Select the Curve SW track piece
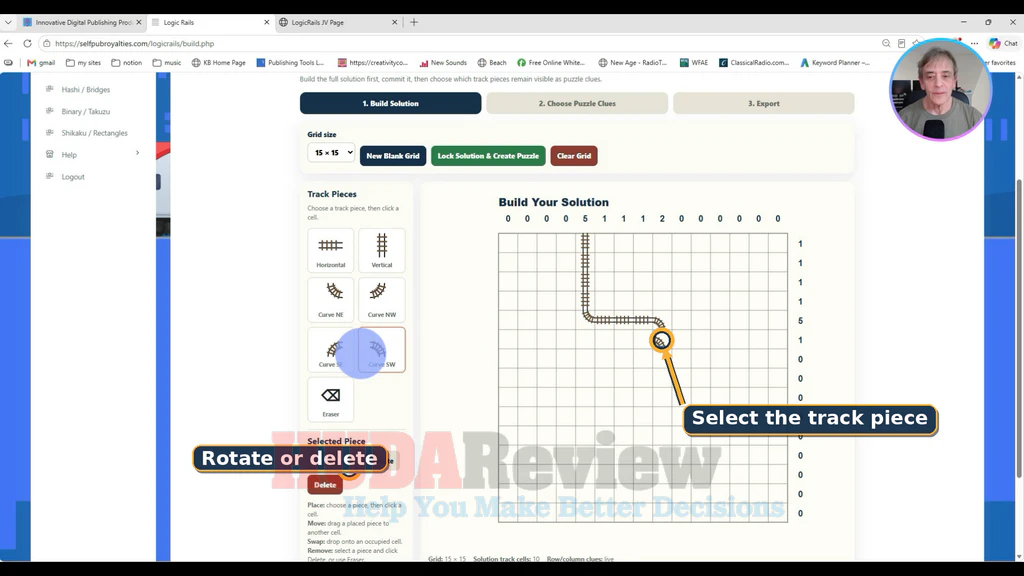Image resolution: width=1024 pixels, height=576 pixels. point(381,349)
